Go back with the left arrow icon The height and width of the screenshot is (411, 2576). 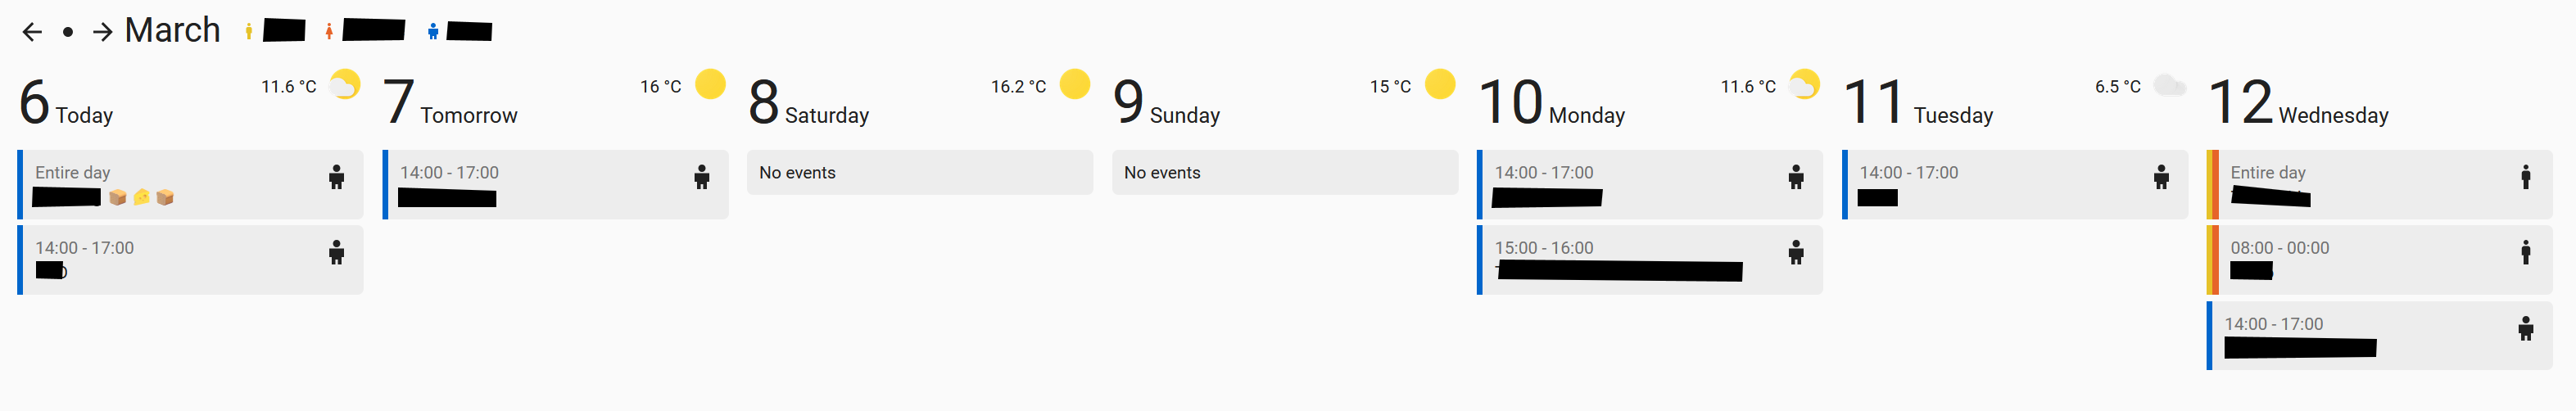[x=32, y=32]
